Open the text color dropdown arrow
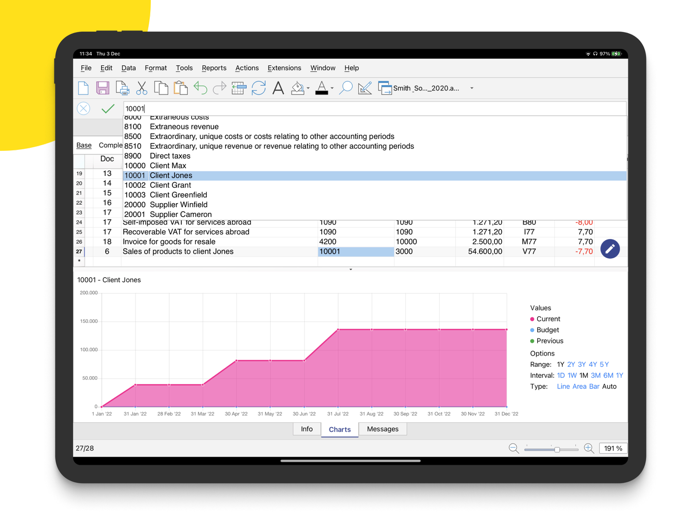This screenshot has height=525, width=700. click(332, 88)
